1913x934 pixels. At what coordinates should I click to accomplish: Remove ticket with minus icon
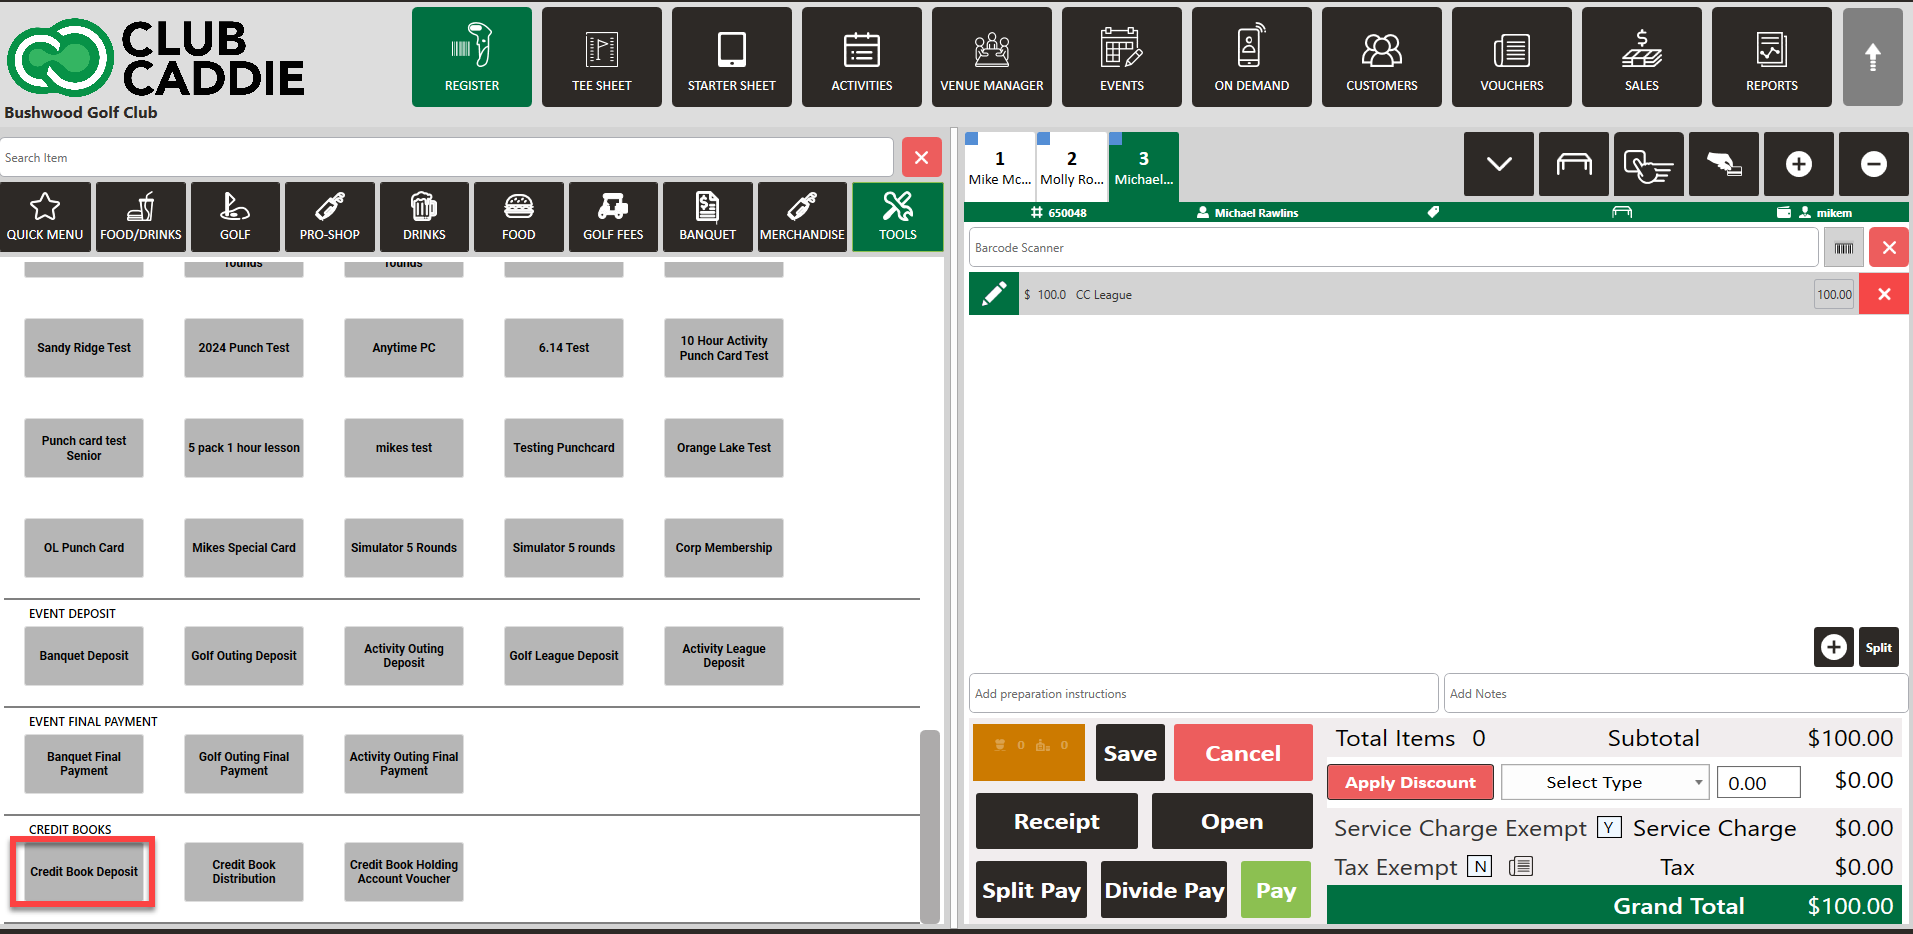tap(1873, 164)
